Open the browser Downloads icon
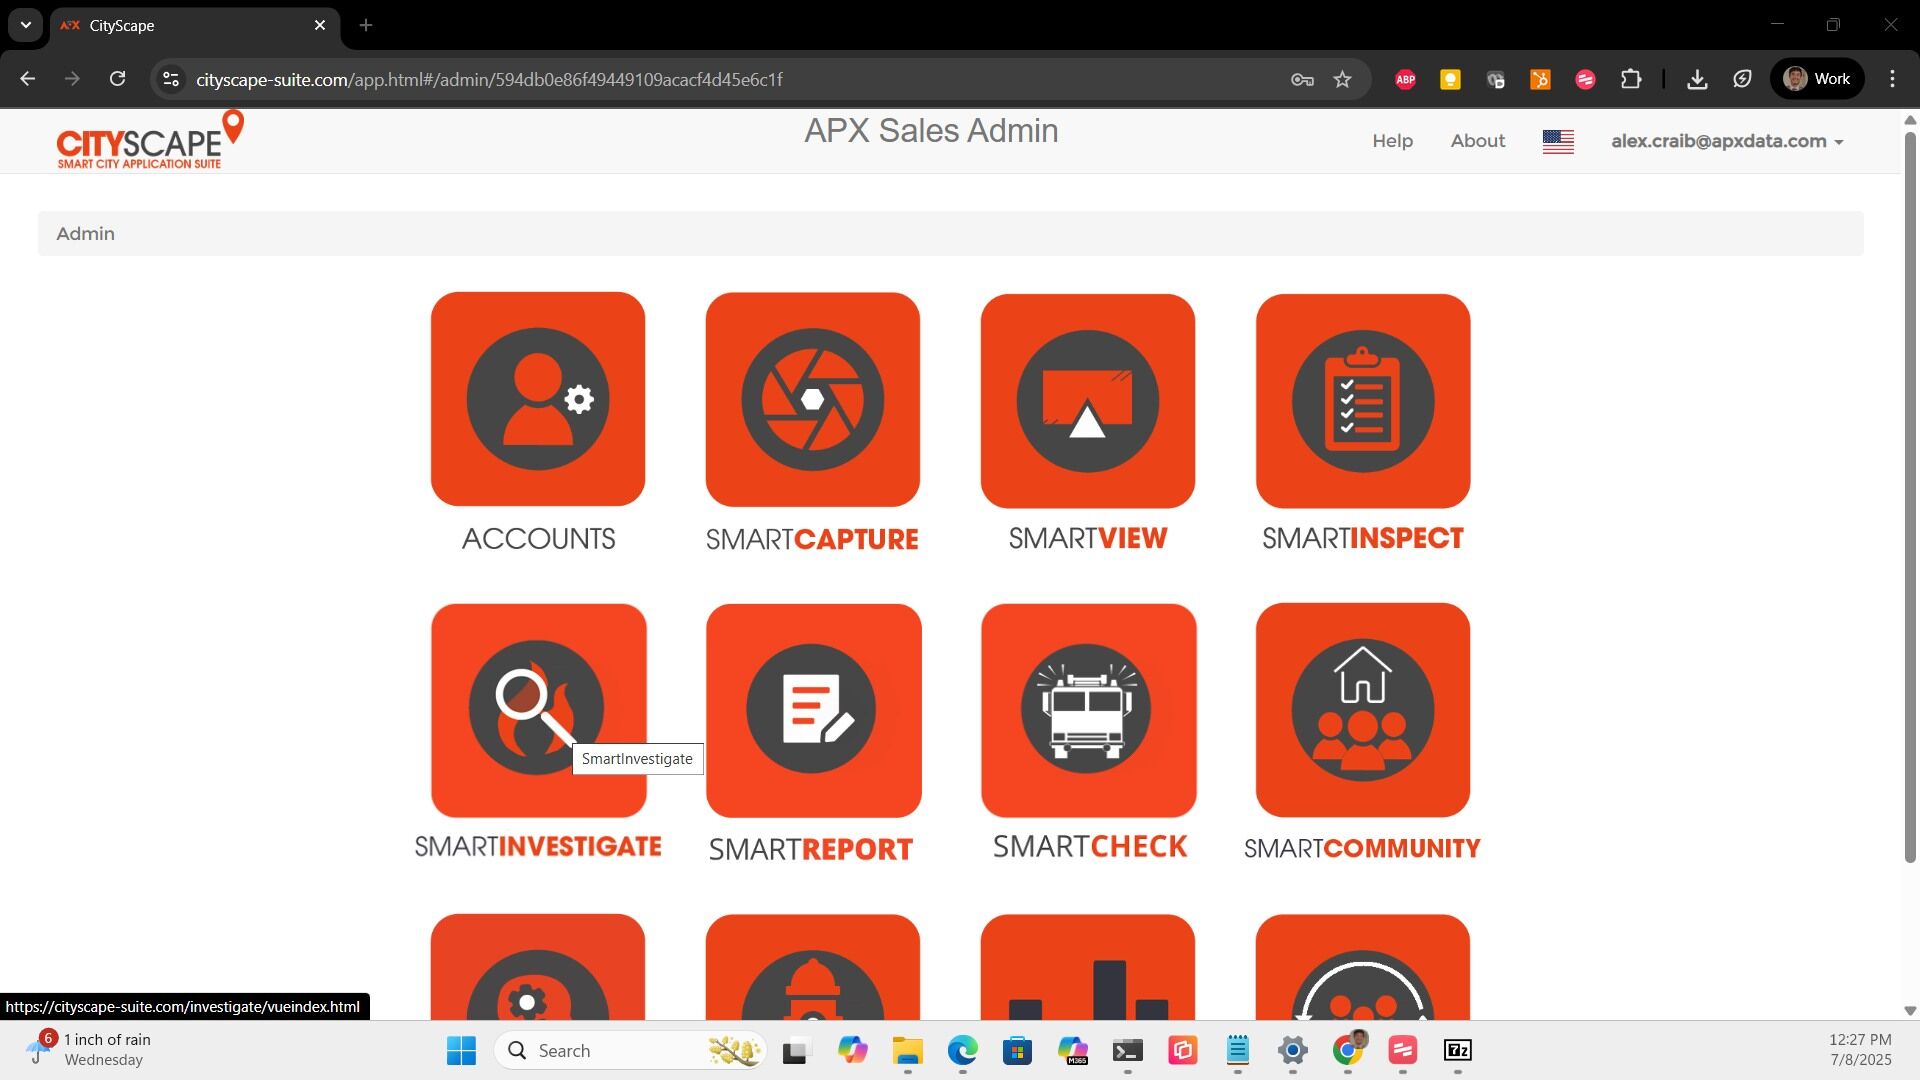This screenshot has height=1080, width=1920. (1697, 79)
